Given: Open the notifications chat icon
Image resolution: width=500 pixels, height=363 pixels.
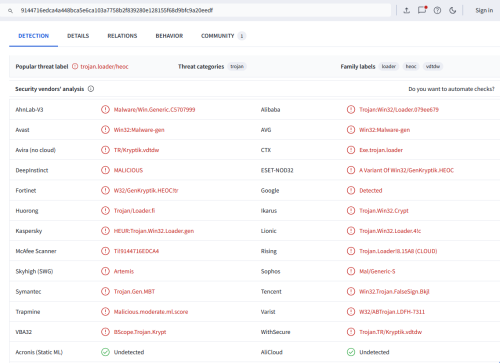Looking at the screenshot, I should (x=422, y=10).
